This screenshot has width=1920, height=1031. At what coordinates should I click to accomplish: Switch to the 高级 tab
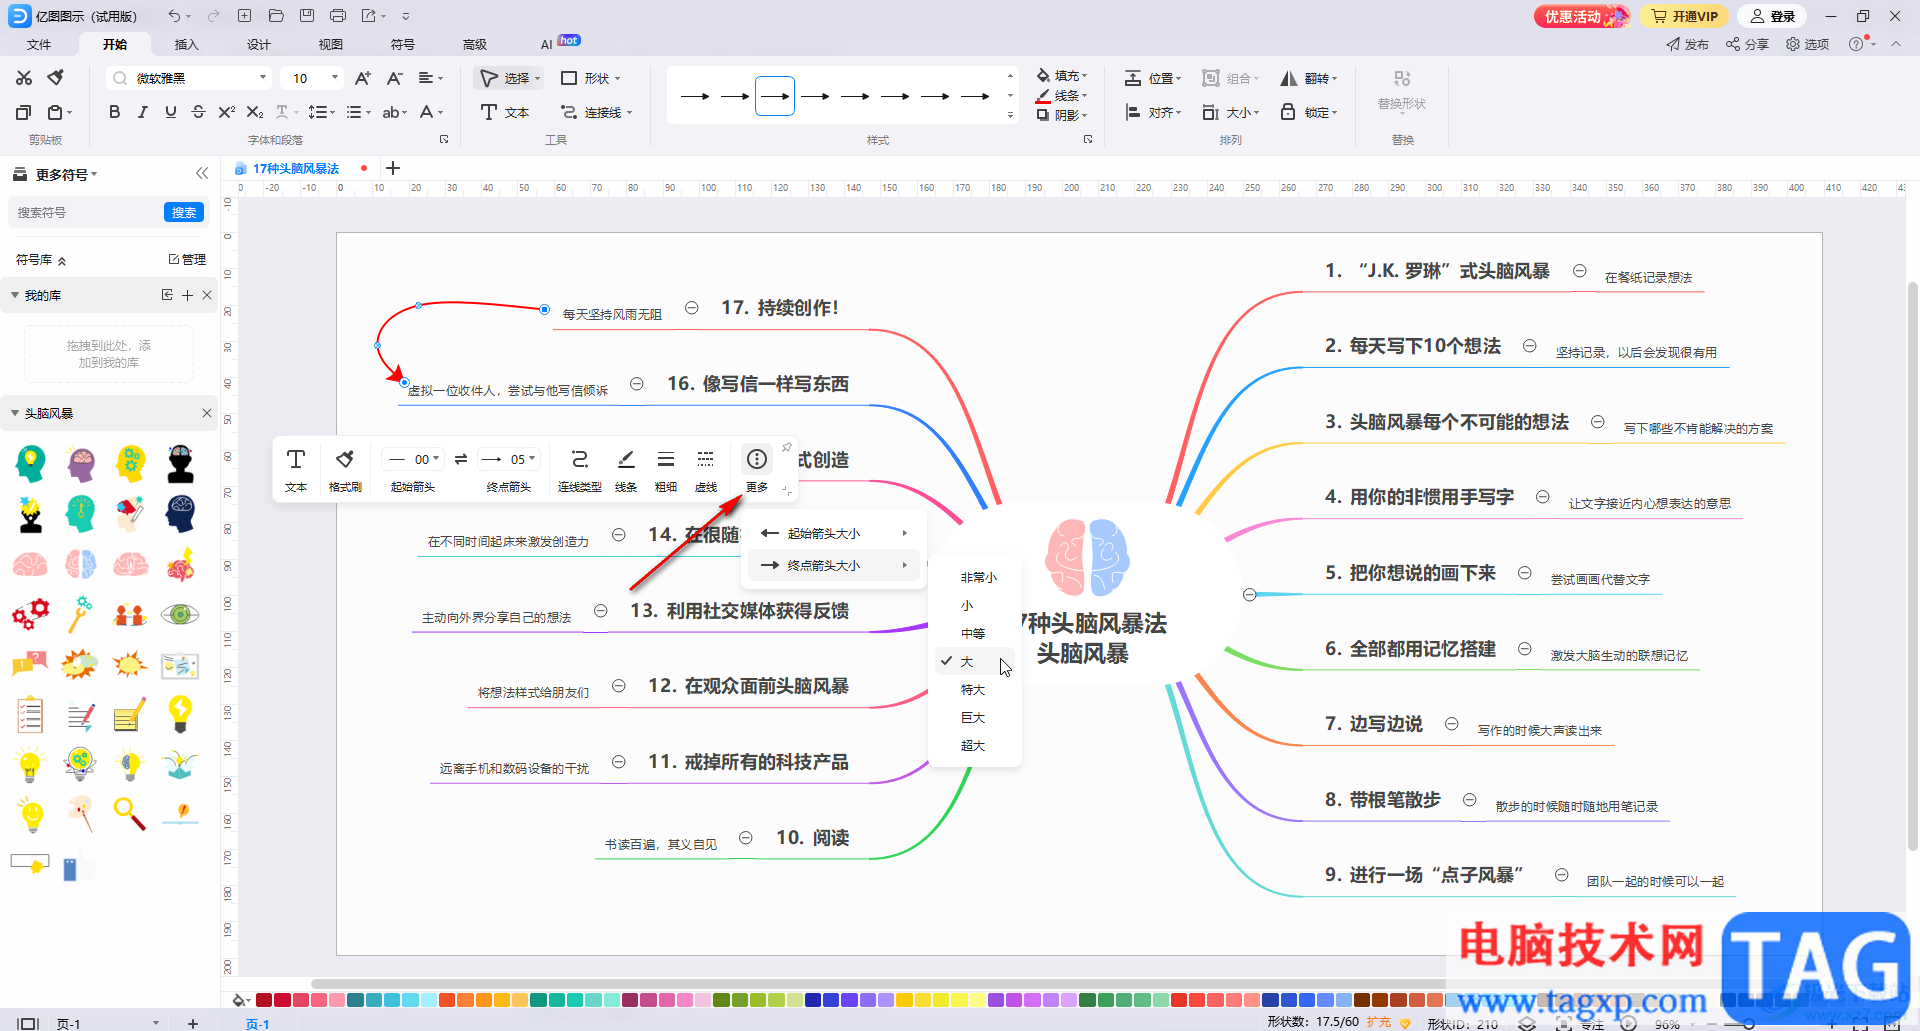click(475, 44)
